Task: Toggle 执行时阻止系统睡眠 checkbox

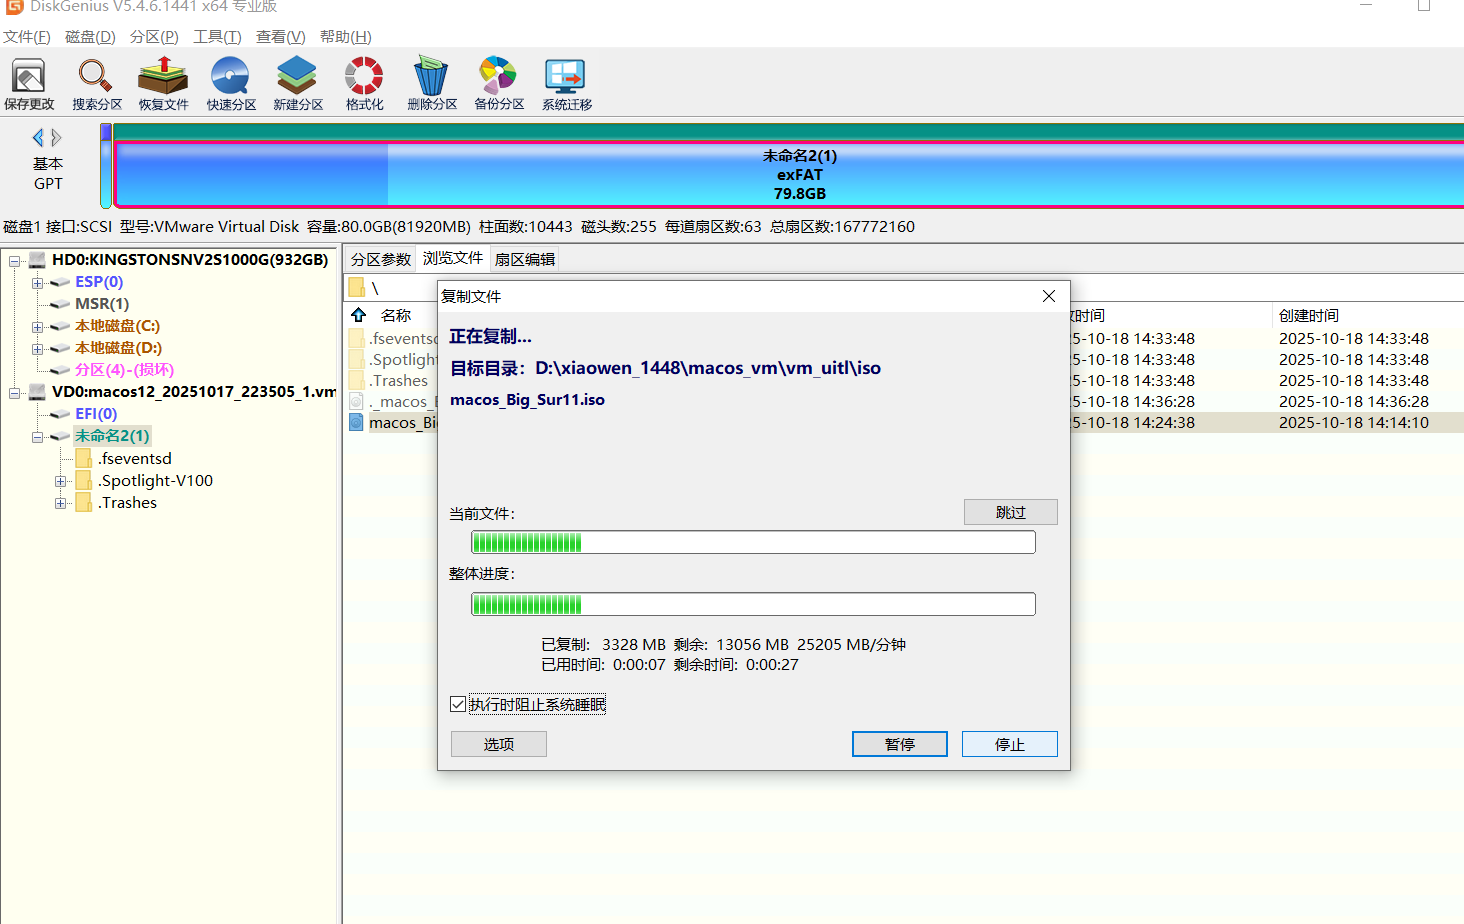Action: pyautogui.click(x=458, y=705)
